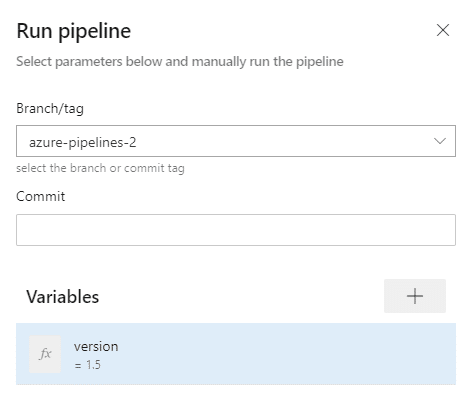The width and height of the screenshot is (472, 401).
Task: Click the 'azure-pipelines-2' text in combo box
Action: 83,143
